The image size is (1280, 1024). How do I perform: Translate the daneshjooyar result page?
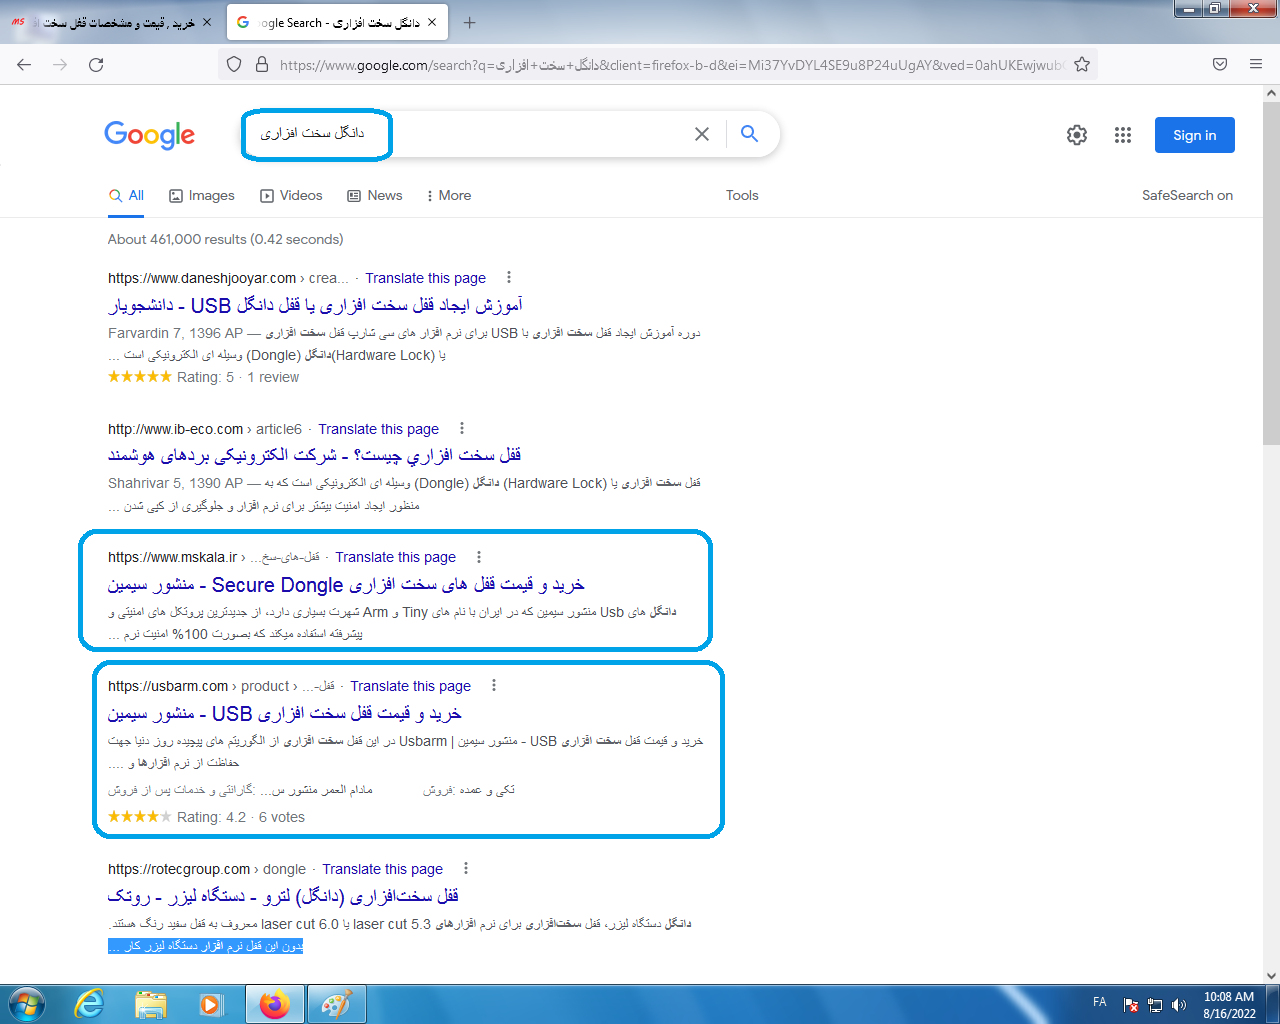pos(426,278)
